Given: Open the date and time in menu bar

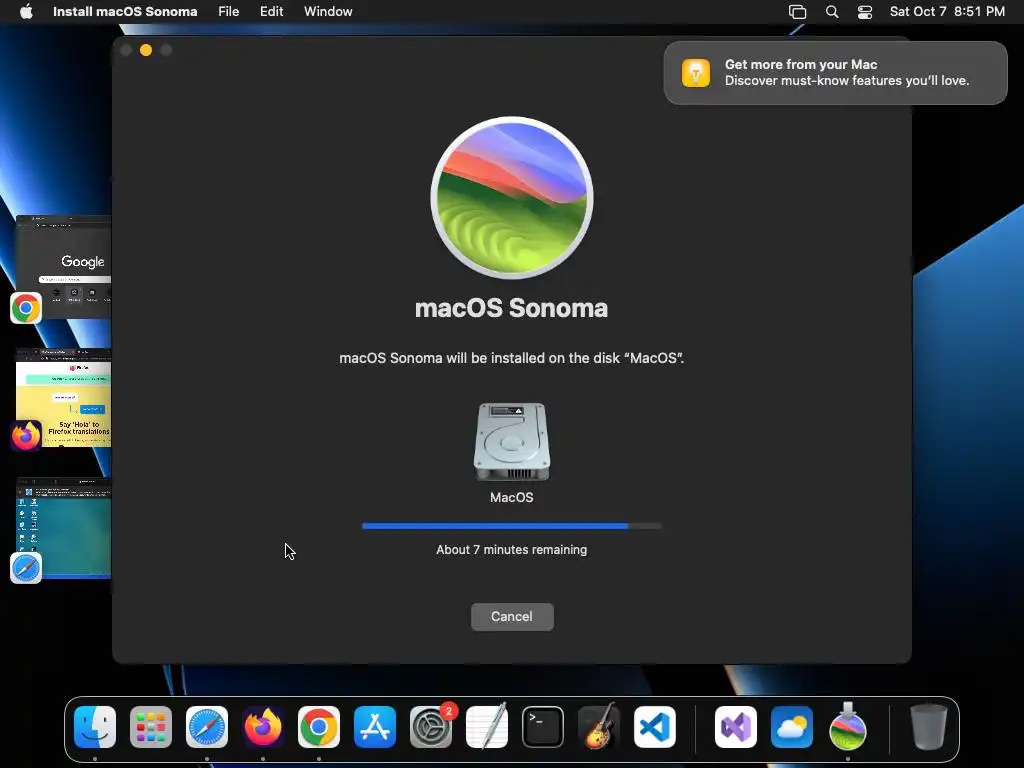Looking at the screenshot, I should [x=947, y=12].
